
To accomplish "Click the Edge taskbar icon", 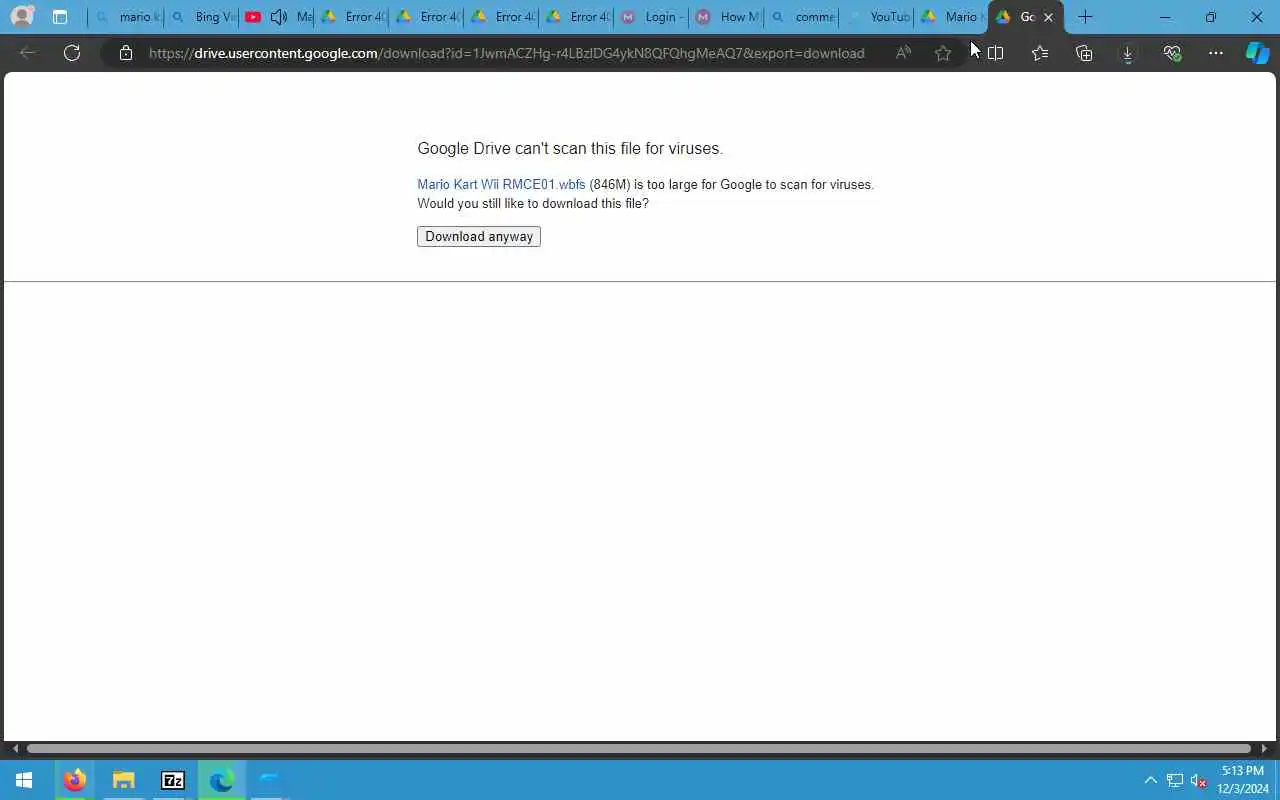I will (221, 780).
